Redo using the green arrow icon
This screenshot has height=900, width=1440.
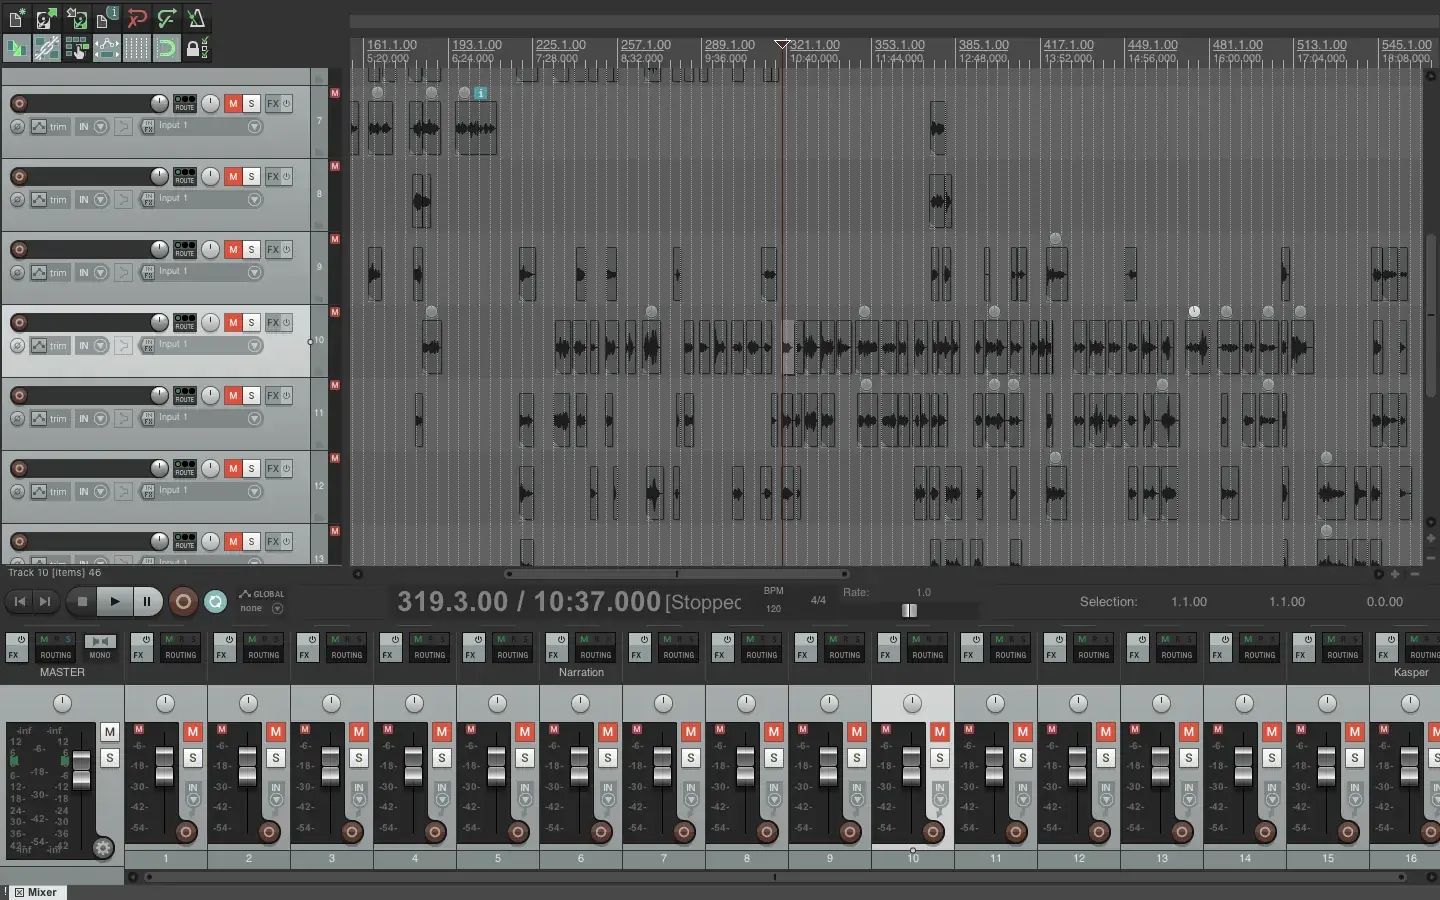pos(167,18)
